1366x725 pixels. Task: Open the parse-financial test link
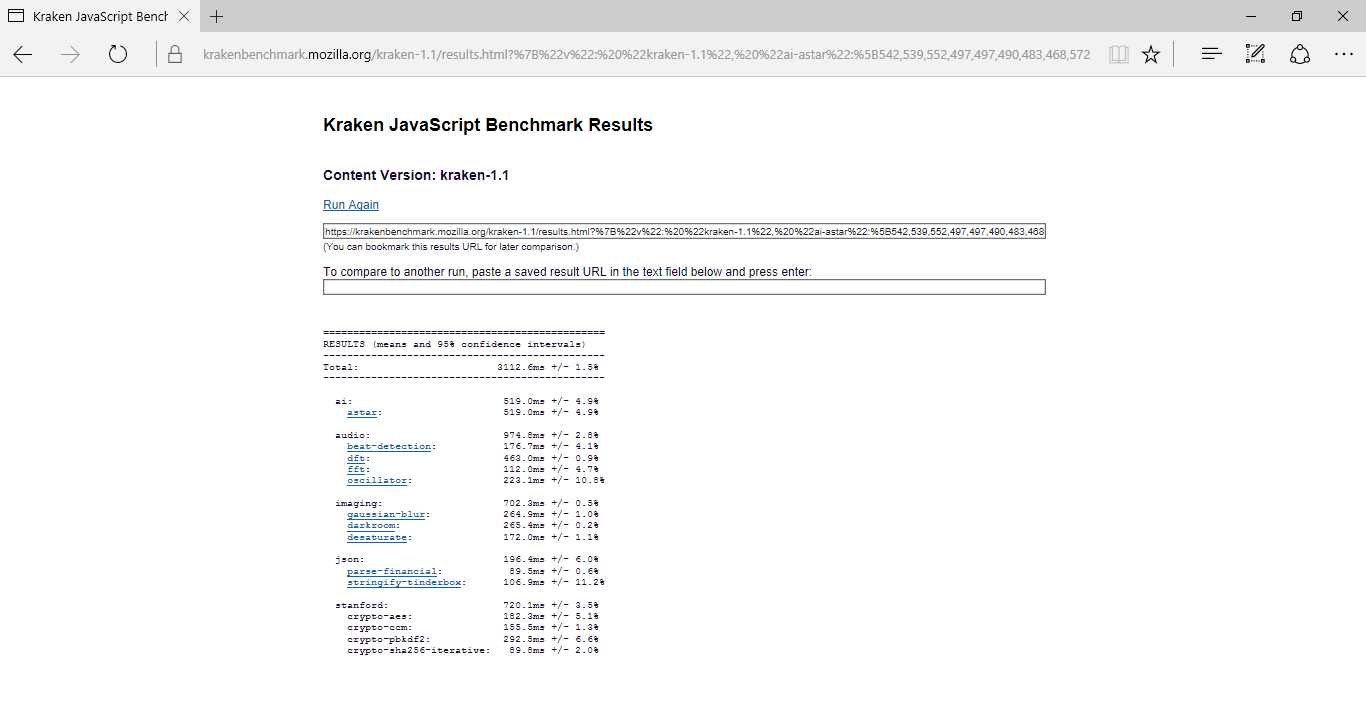click(392, 572)
